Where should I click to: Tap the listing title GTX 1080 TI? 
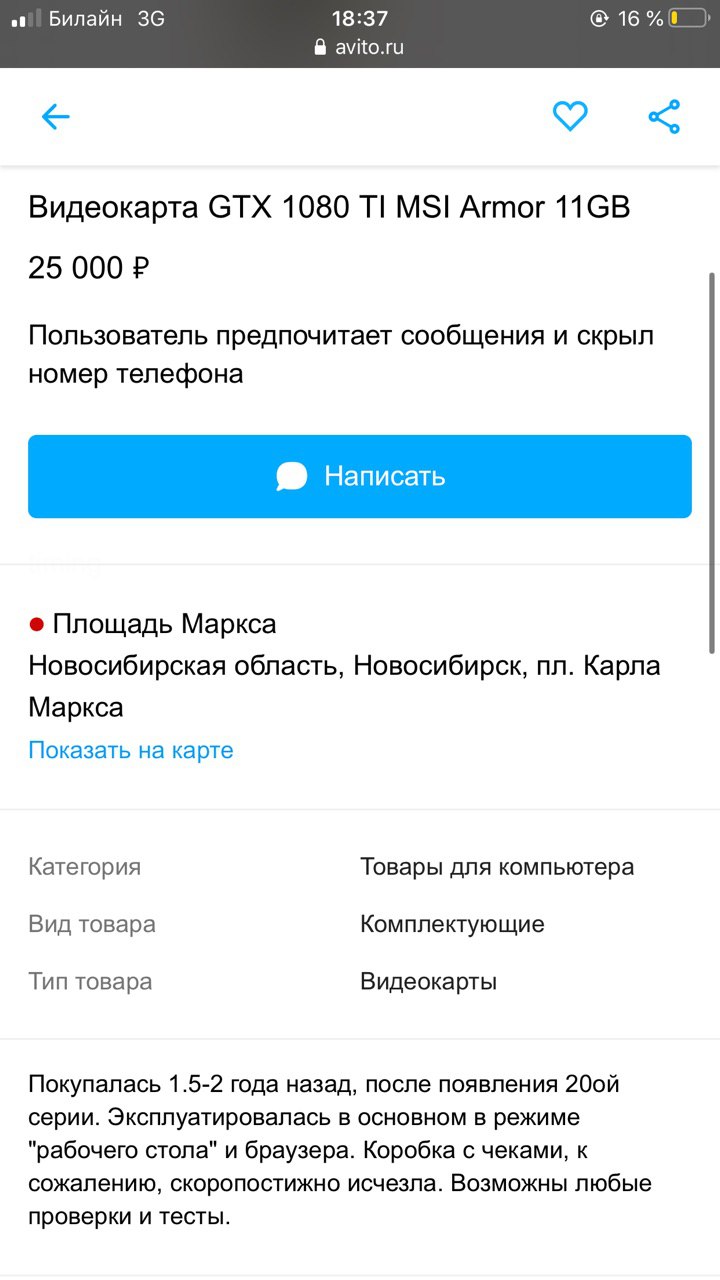coord(329,207)
